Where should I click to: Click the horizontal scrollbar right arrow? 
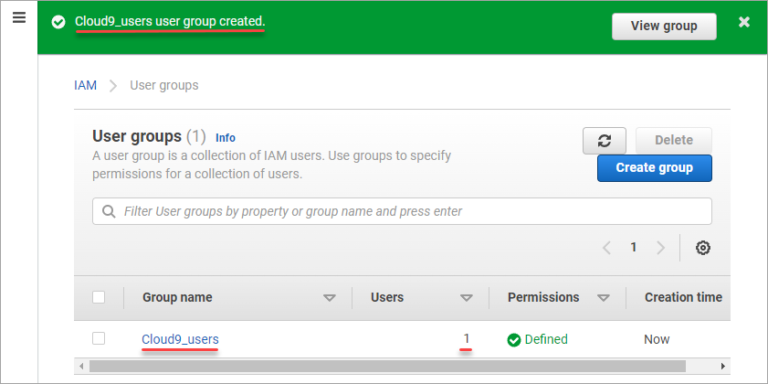[x=723, y=366]
